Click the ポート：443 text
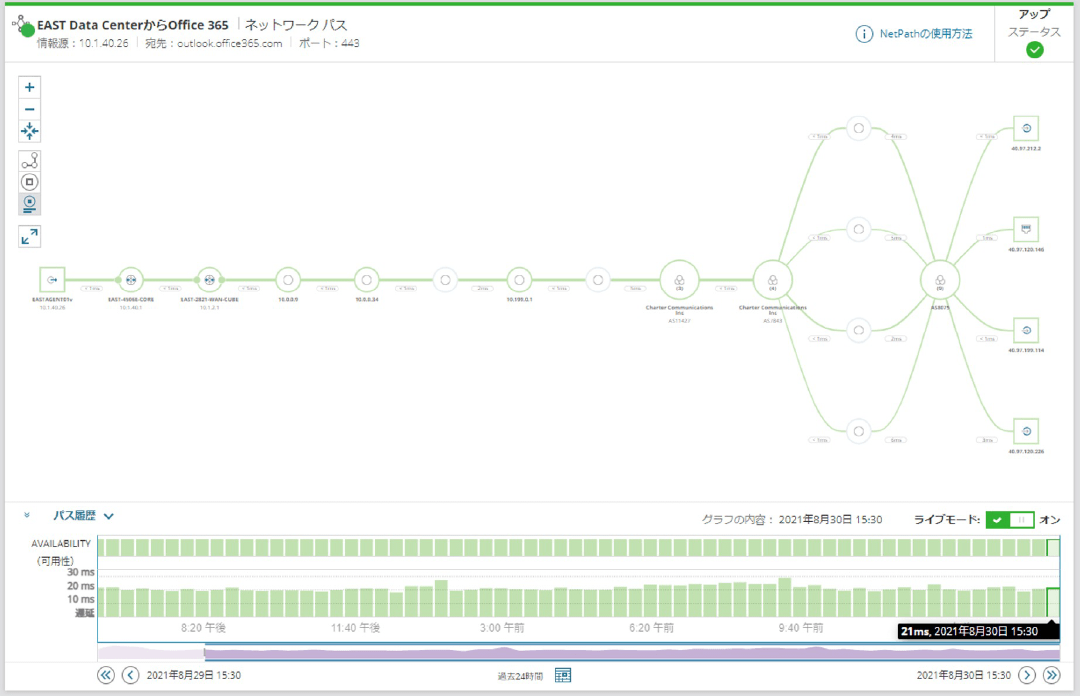 pos(329,43)
